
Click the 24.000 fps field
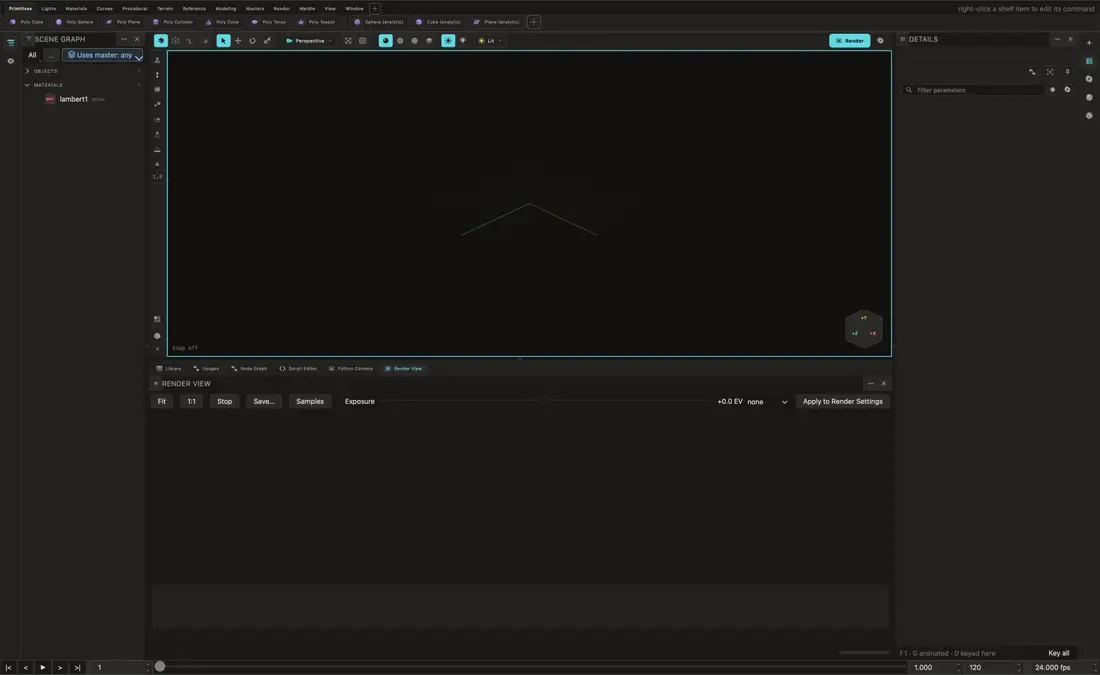click(1058, 667)
